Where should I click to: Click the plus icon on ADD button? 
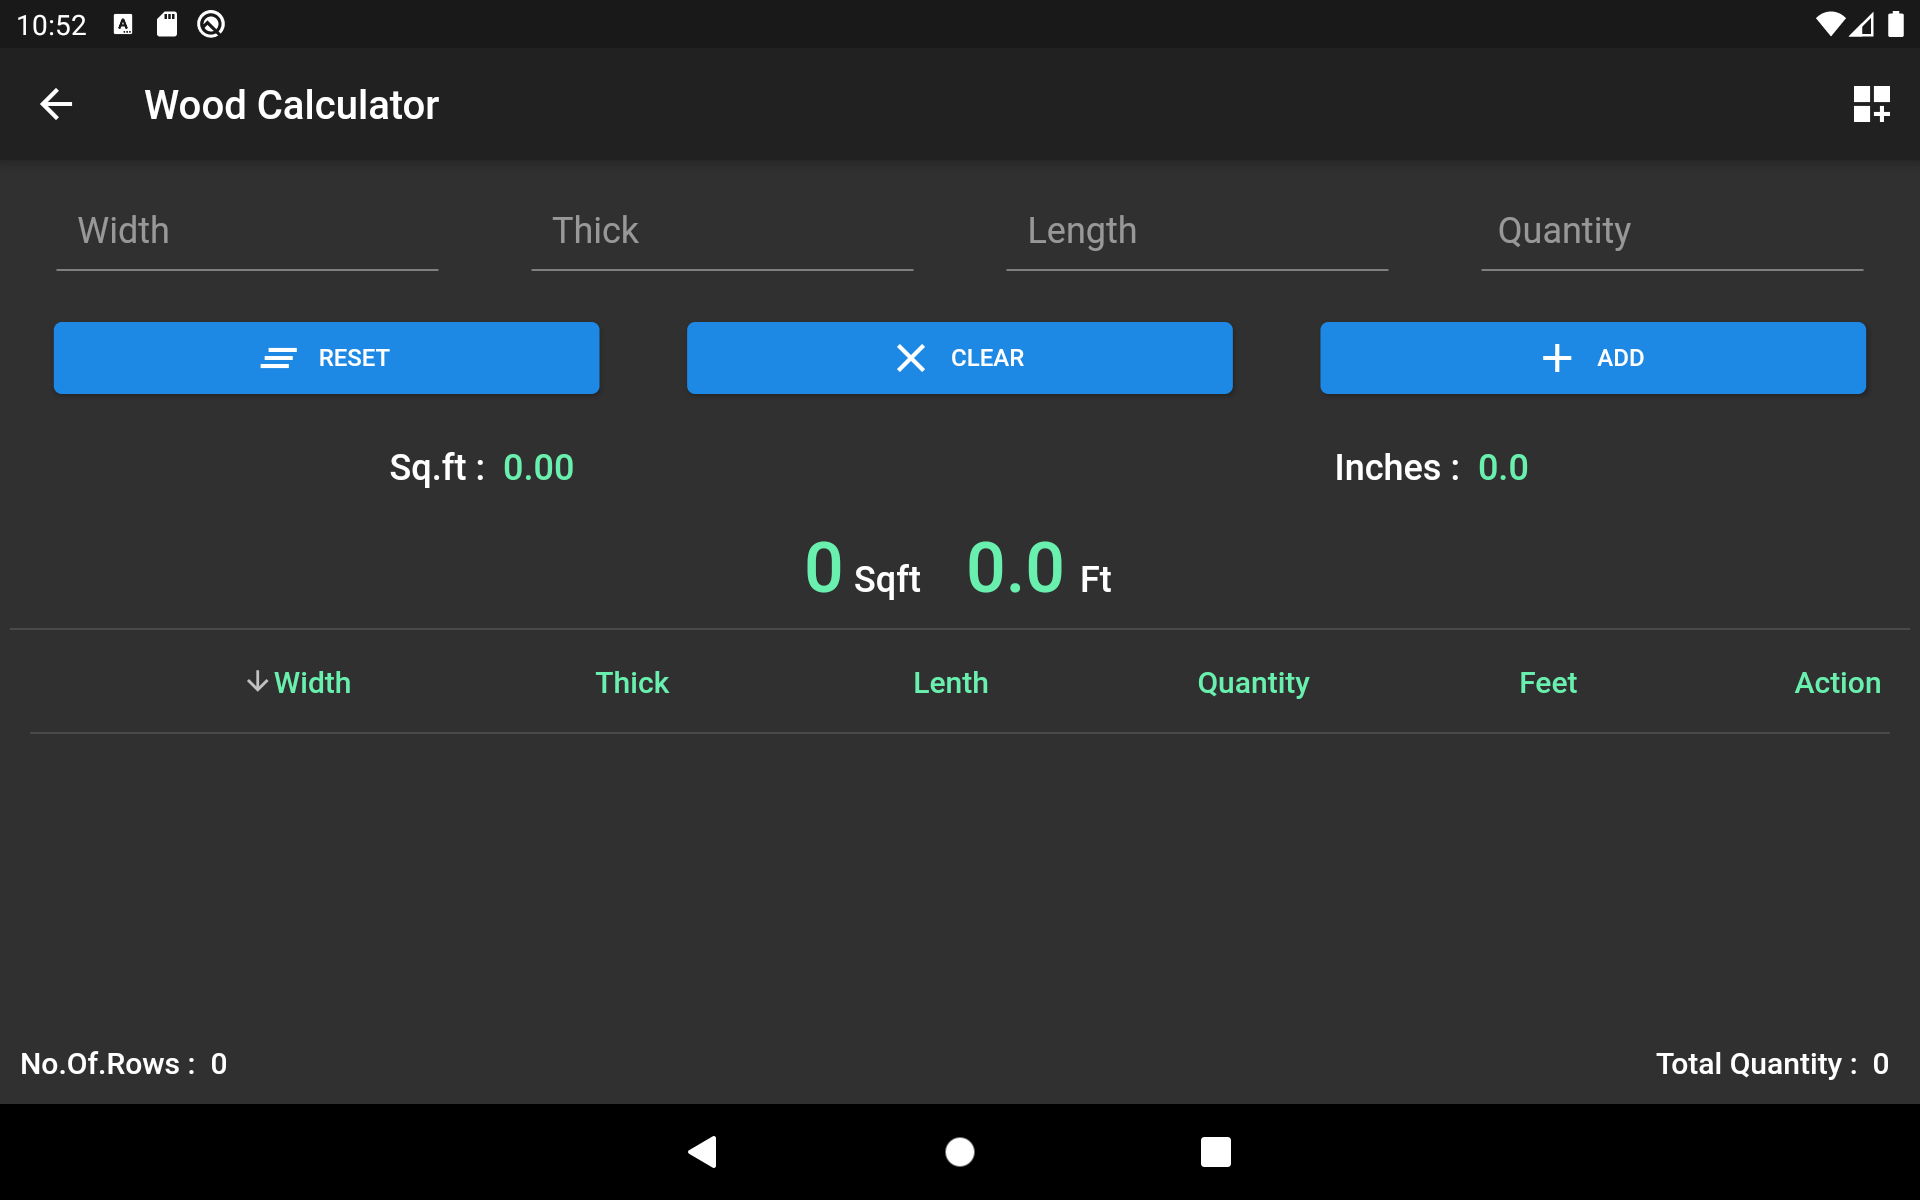[x=1556, y=358]
